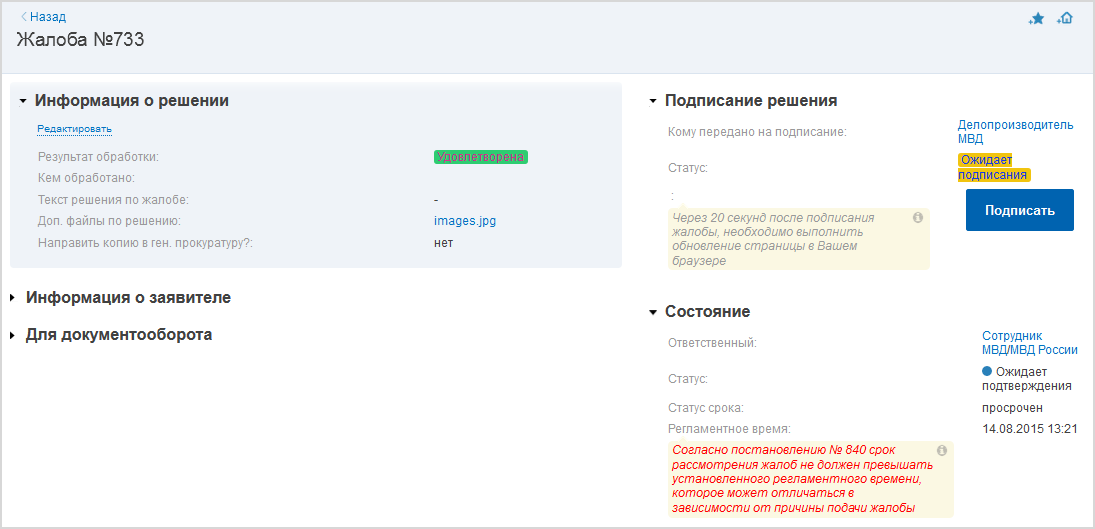Click the Жалоба №733 page title
1095x529 pixels.
pyautogui.click(x=80, y=40)
